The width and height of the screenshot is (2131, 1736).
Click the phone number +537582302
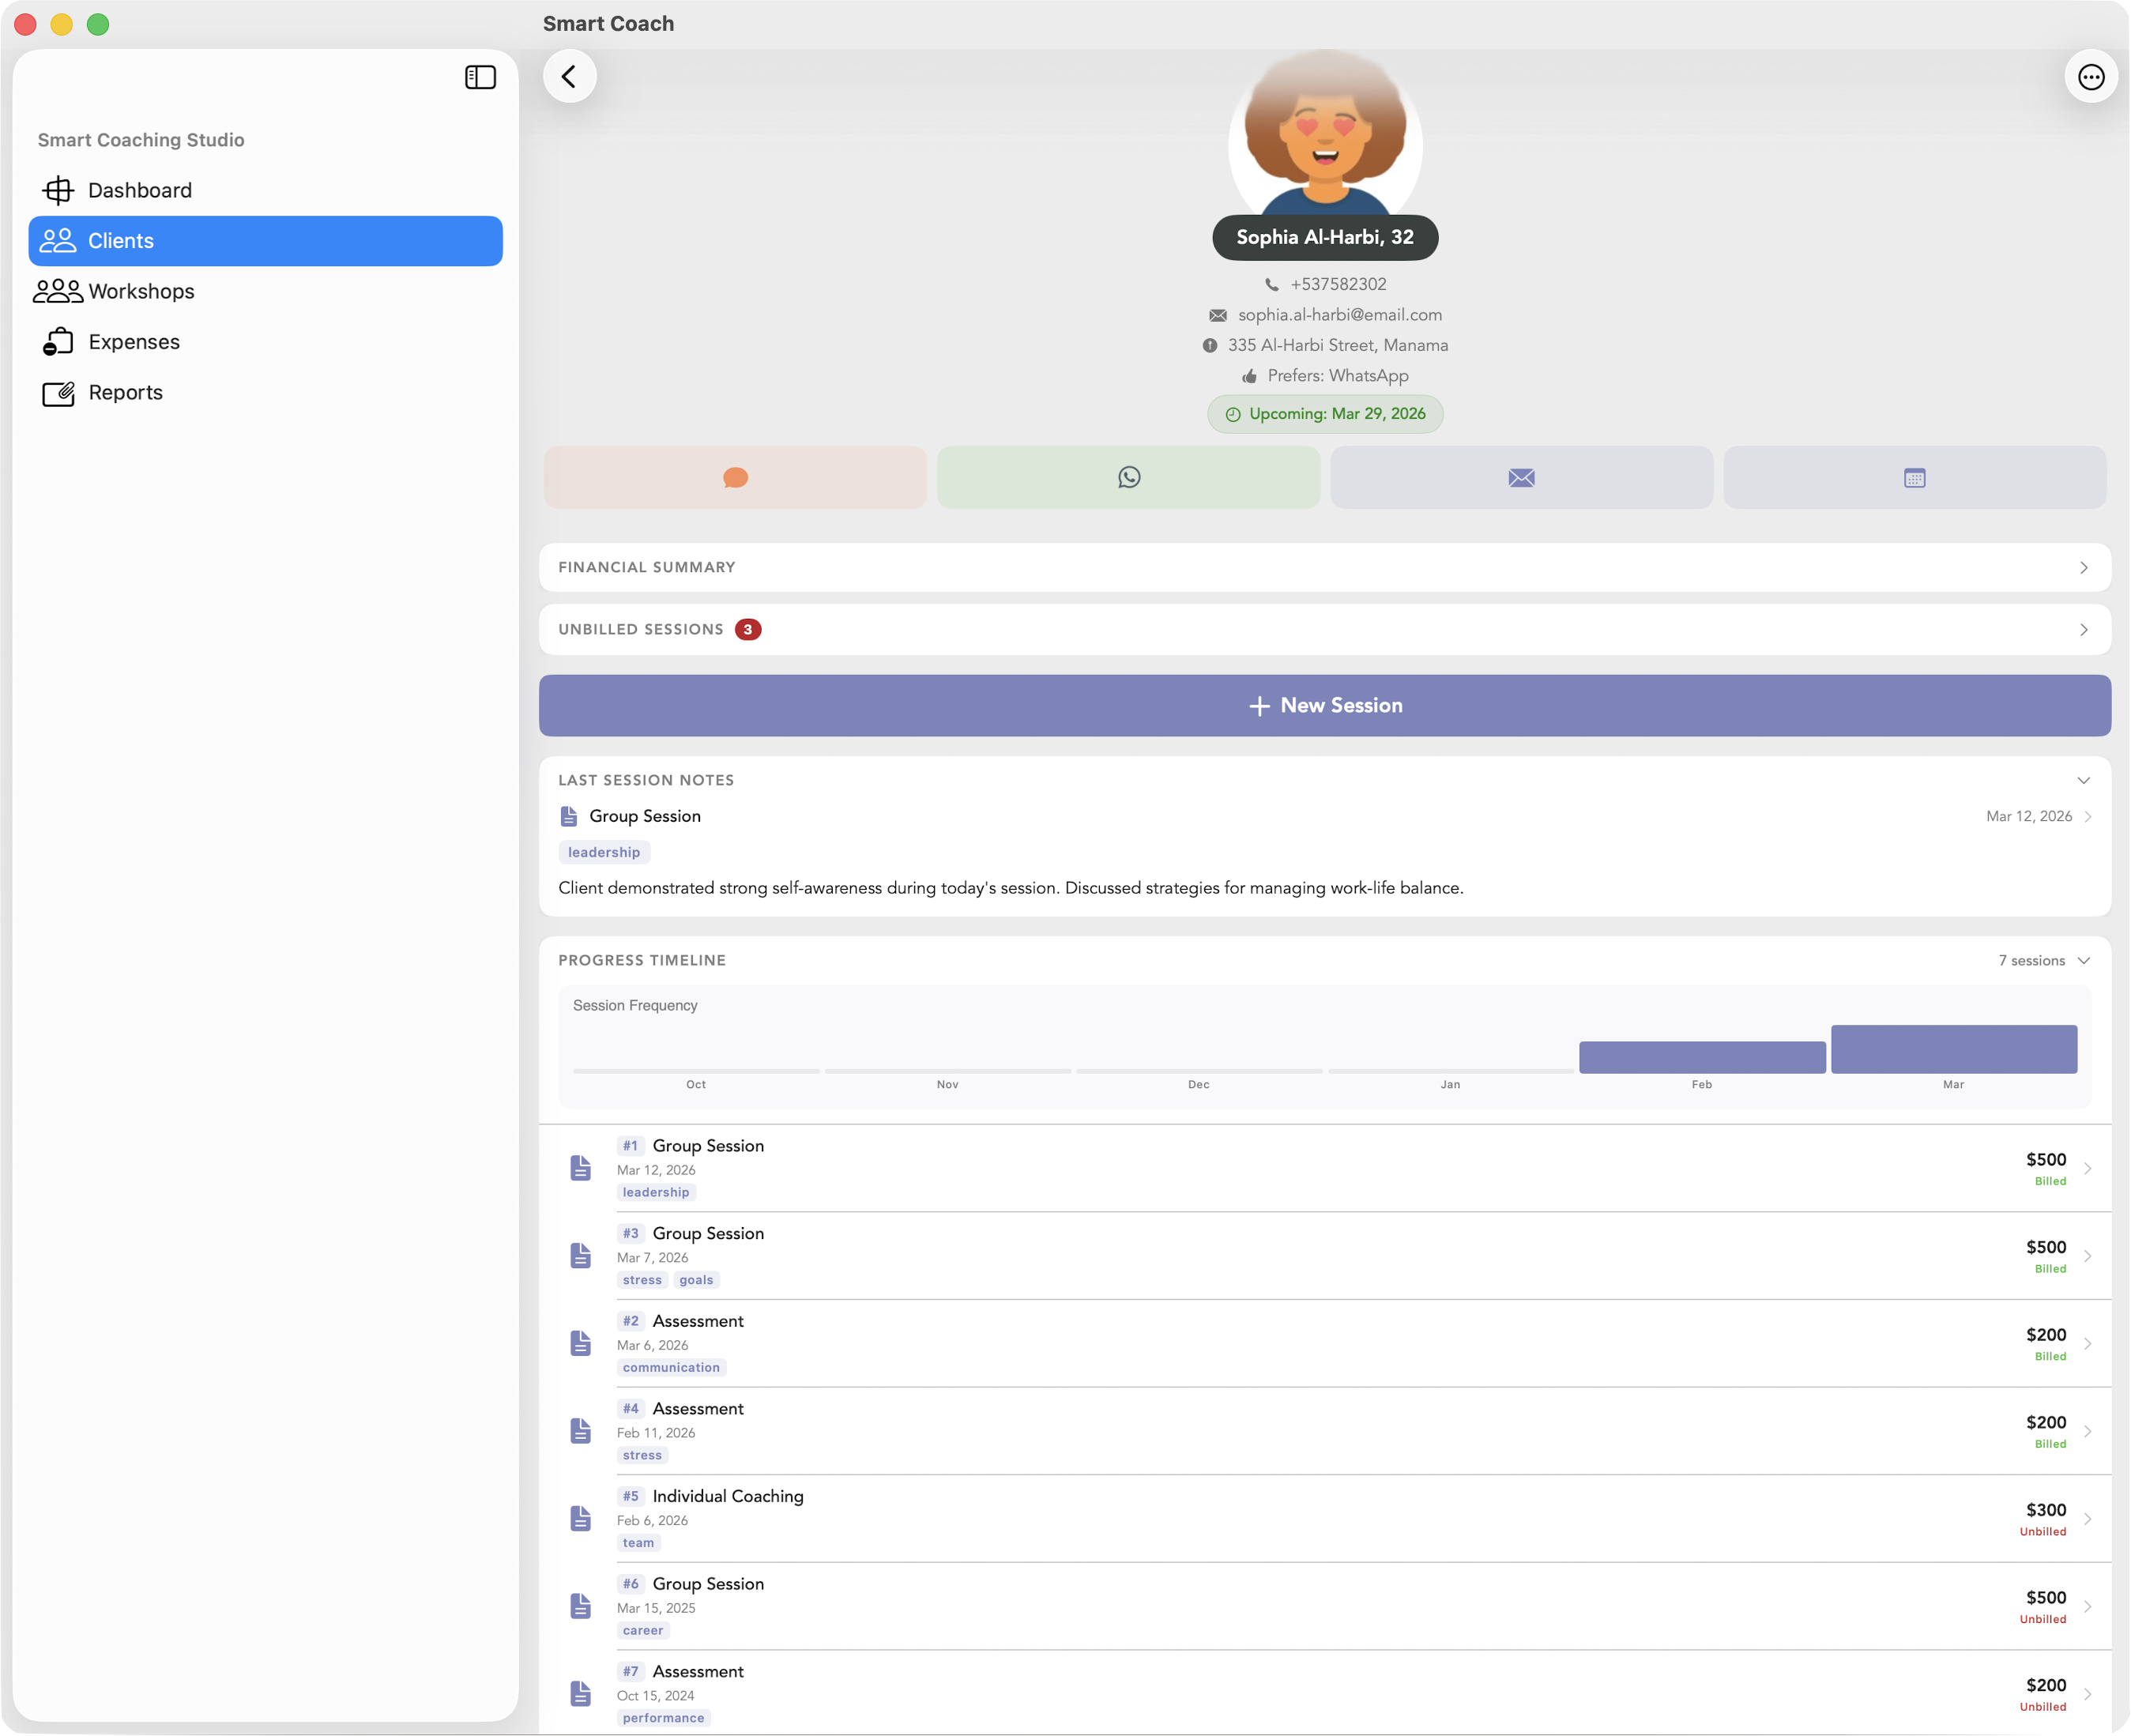pyautogui.click(x=1338, y=284)
